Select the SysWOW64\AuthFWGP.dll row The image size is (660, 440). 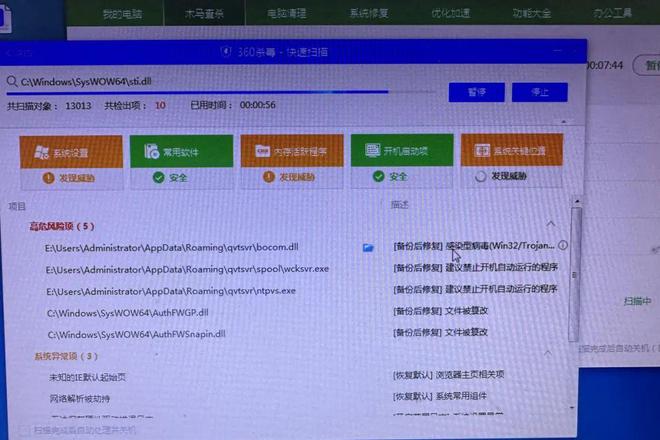point(128,313)
